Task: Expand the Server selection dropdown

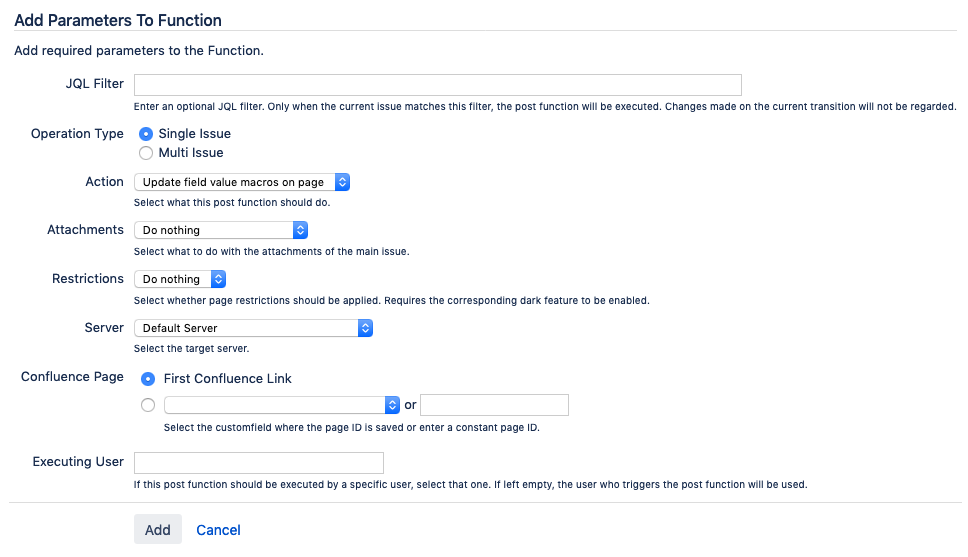Action: pos(253,327)
